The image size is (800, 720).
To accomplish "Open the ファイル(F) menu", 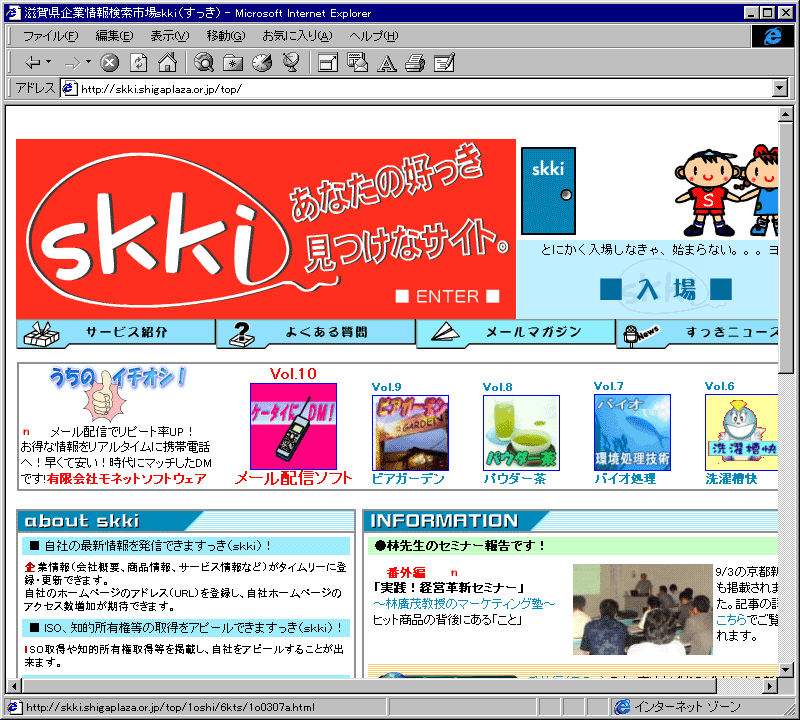I will (x=51, y=36).
